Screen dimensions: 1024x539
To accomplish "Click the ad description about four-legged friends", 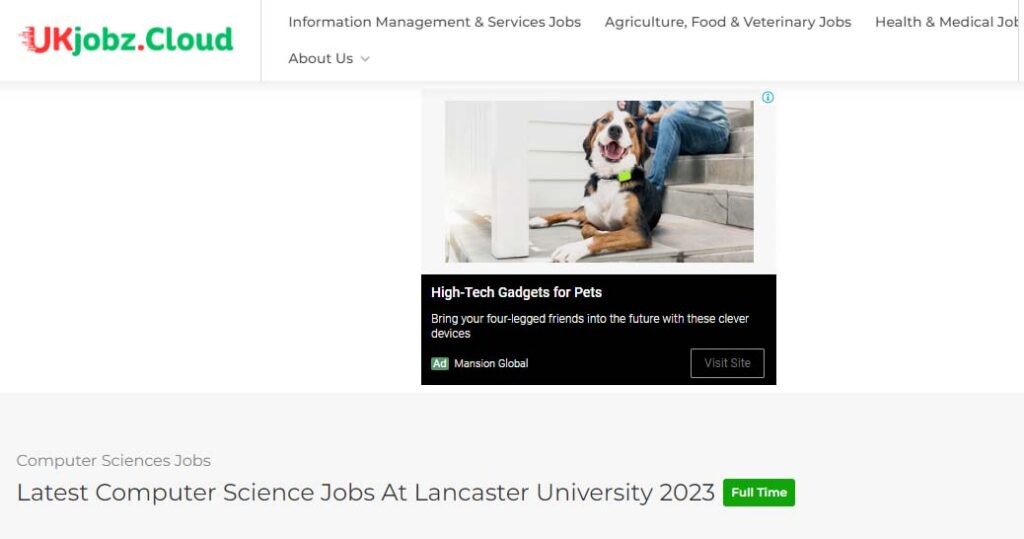I will tap(590, 326).
